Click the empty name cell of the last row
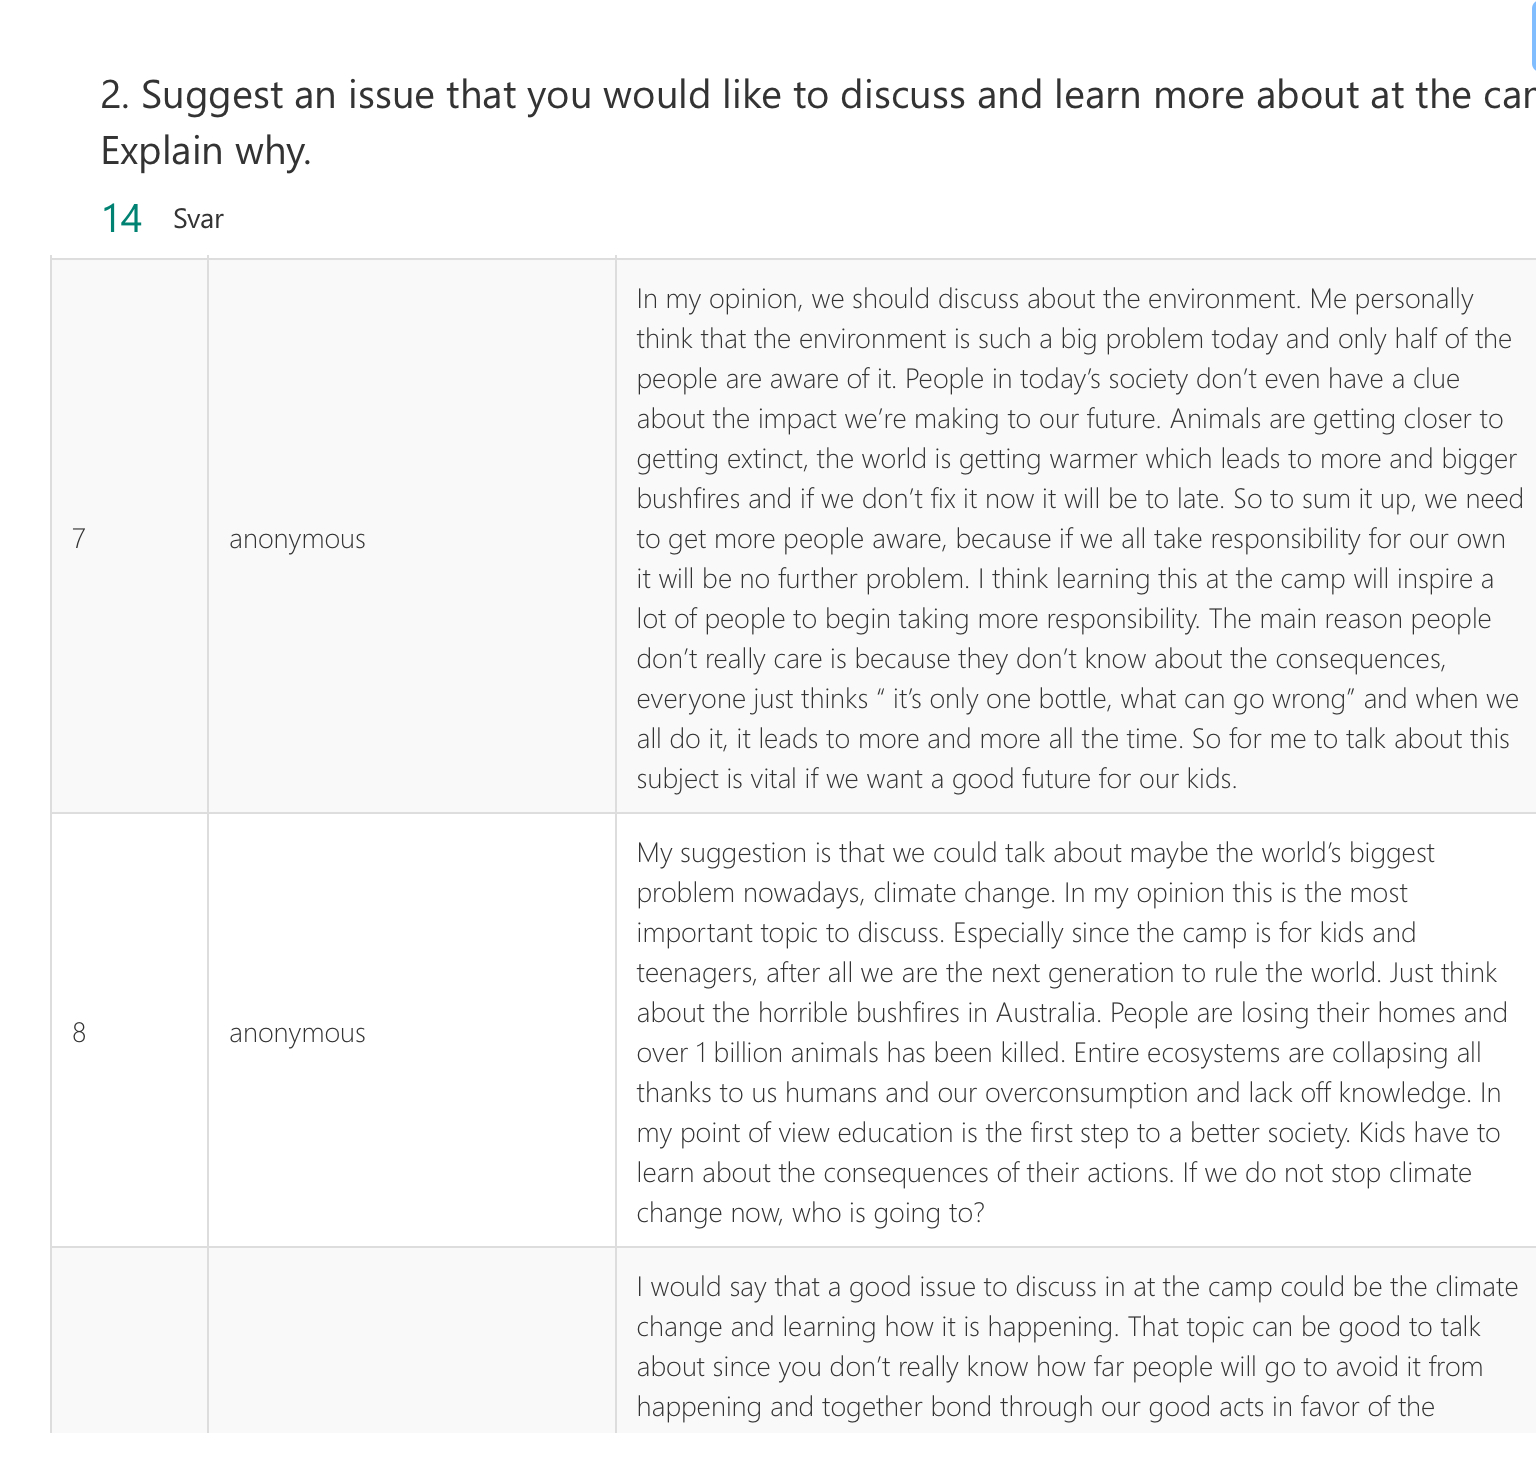The image size is (1536, 1458). point(412,1340)
